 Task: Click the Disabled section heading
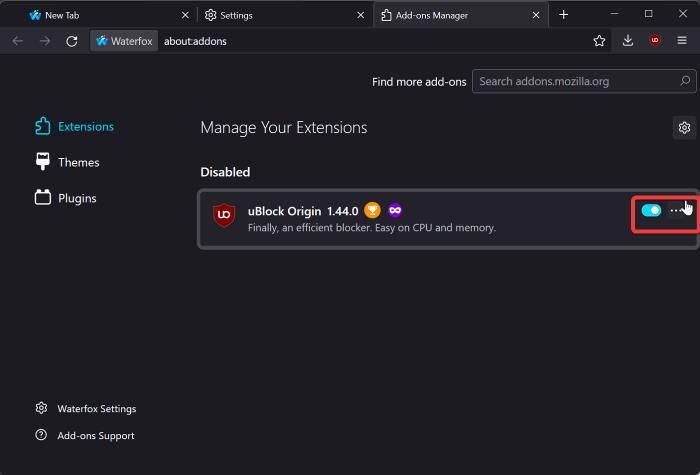click(225, 172)
